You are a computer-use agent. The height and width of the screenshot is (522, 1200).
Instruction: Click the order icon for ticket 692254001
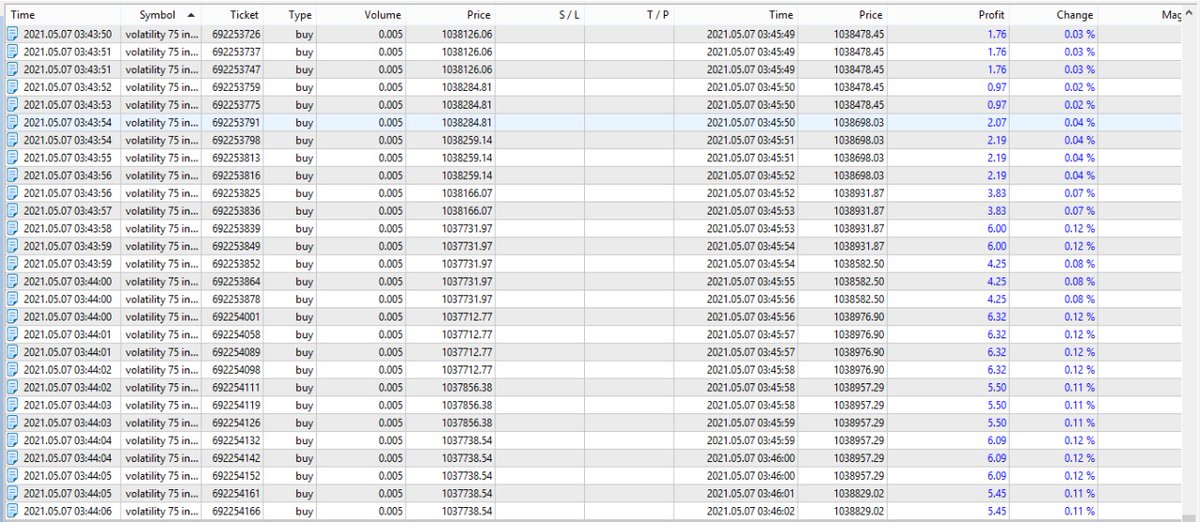point(12,317)
